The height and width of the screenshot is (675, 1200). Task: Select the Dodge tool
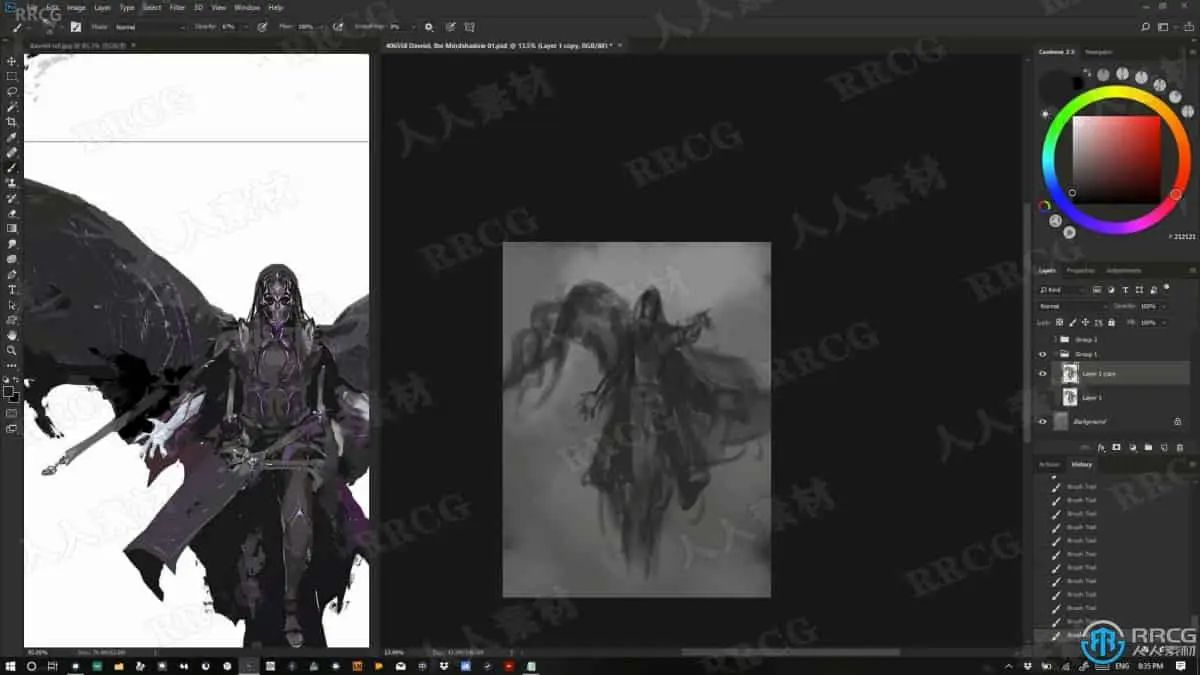point(12,259)
